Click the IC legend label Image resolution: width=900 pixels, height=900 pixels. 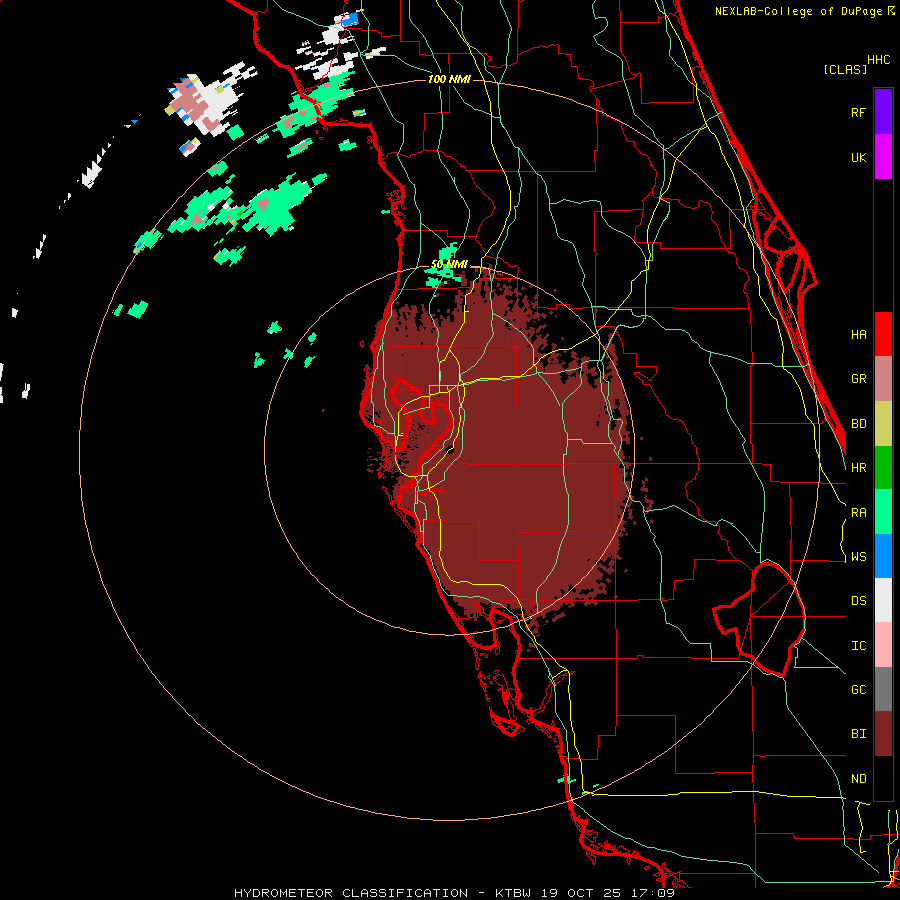click(x=858, y=645)
